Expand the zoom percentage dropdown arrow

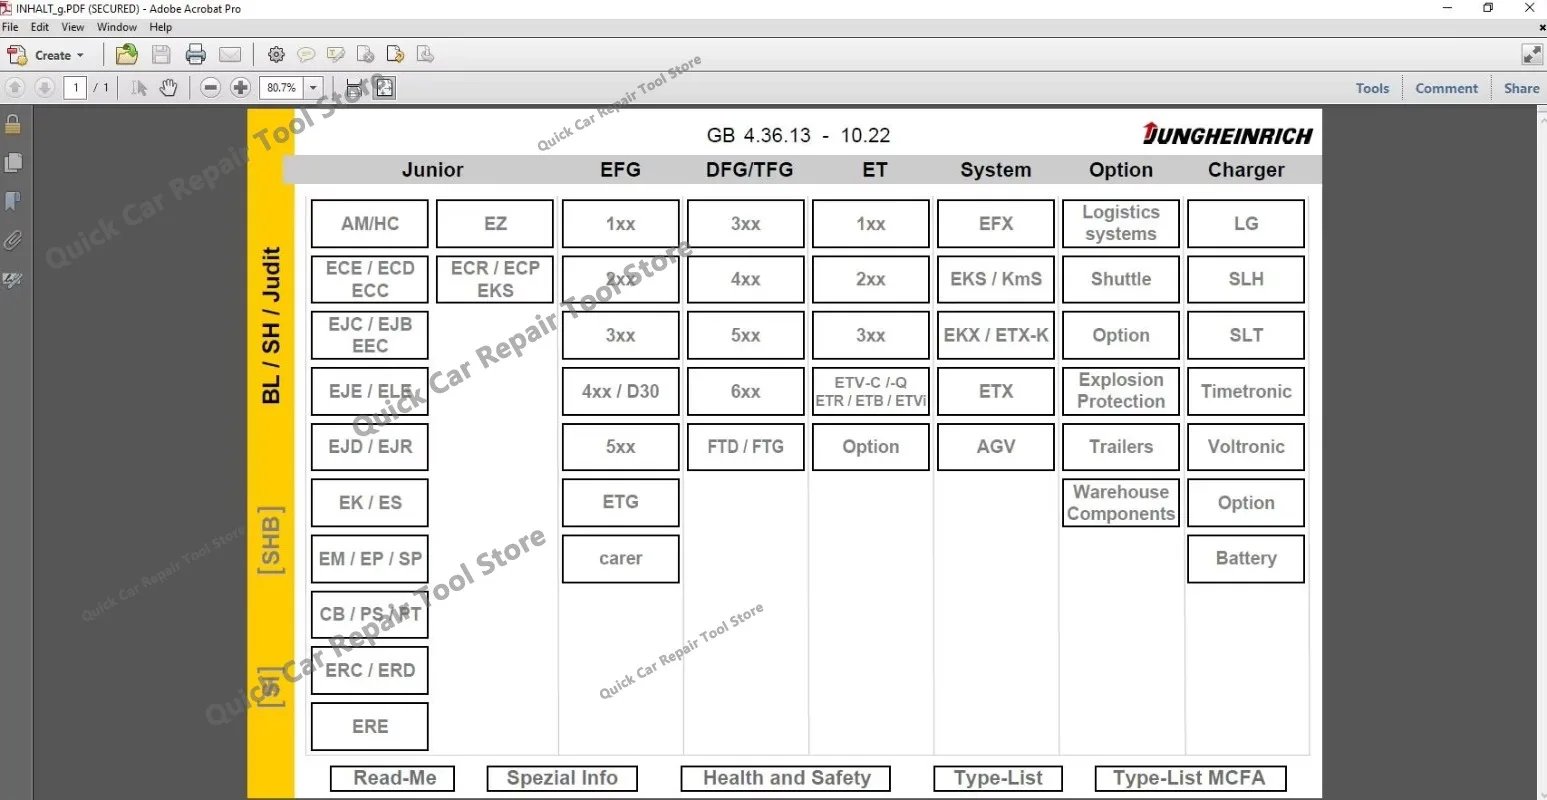point(314,88)
